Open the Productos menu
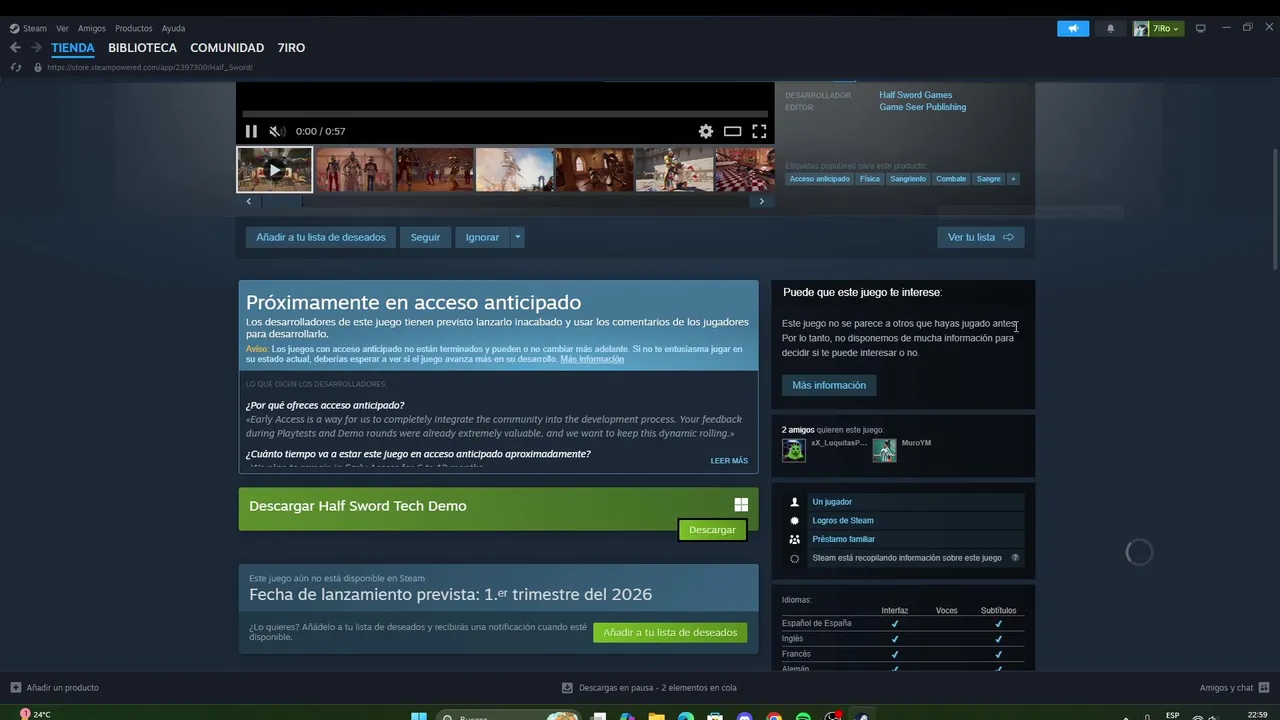Image resolution: width=1280 pixels, height=720 pixels. pos(134,28)
